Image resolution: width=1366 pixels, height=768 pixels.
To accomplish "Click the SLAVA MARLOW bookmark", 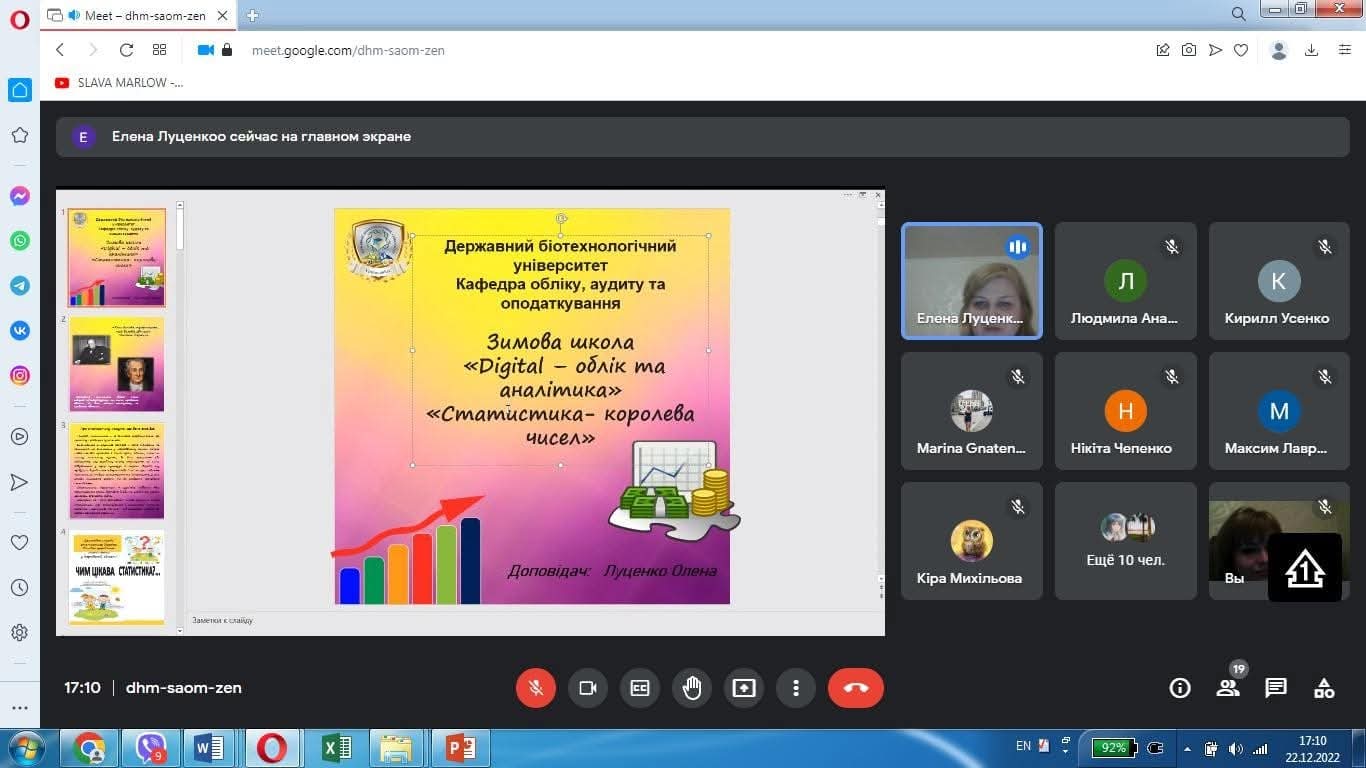I will click(x=120, y=83).
